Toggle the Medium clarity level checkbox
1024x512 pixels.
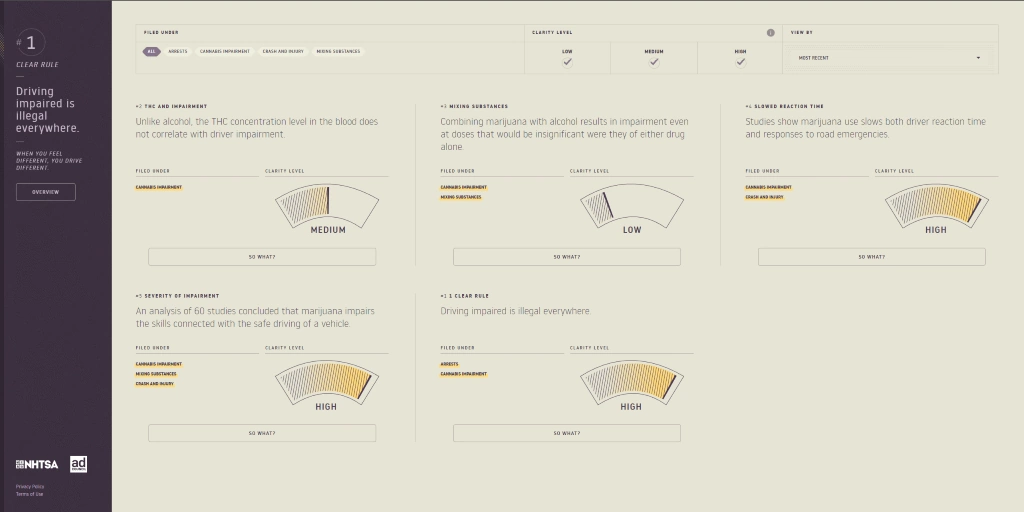pos(654,62)
